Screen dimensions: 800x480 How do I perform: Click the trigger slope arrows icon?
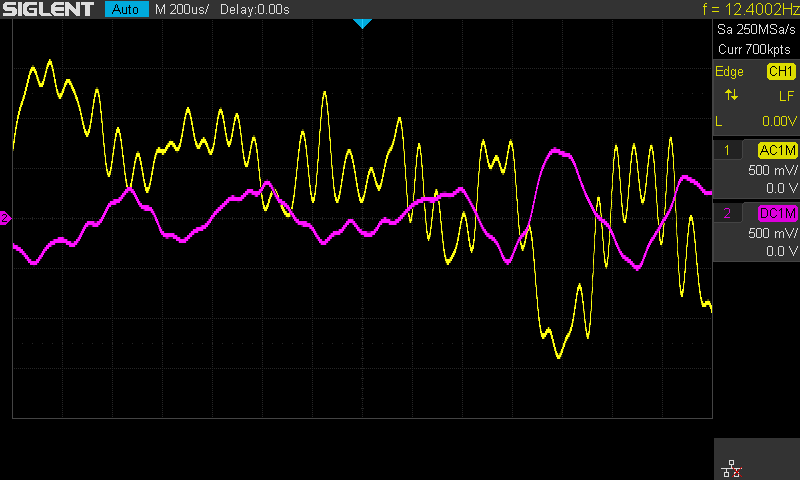coord(732,95)
